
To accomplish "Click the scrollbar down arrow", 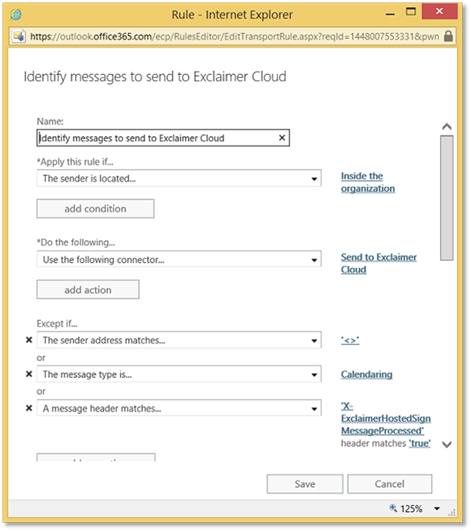I will [x=447, y=445].
